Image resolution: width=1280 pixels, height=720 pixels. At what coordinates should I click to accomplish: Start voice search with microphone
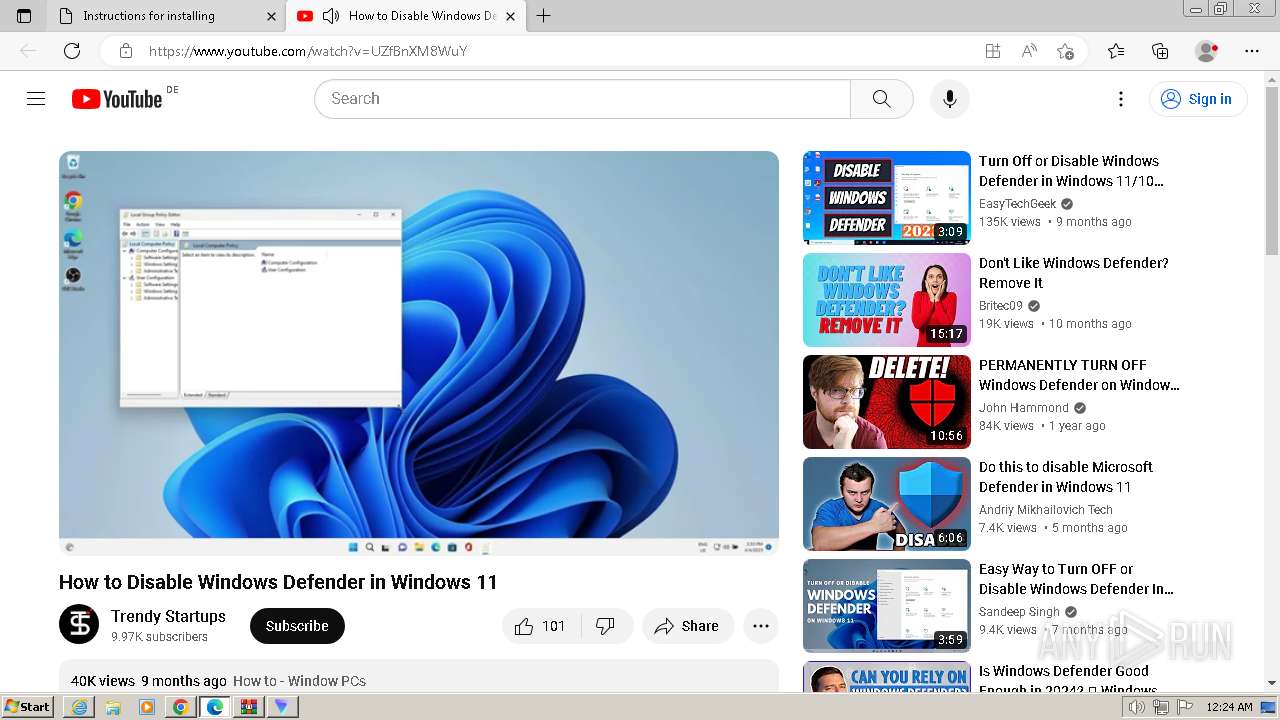[x=950, y=99]
